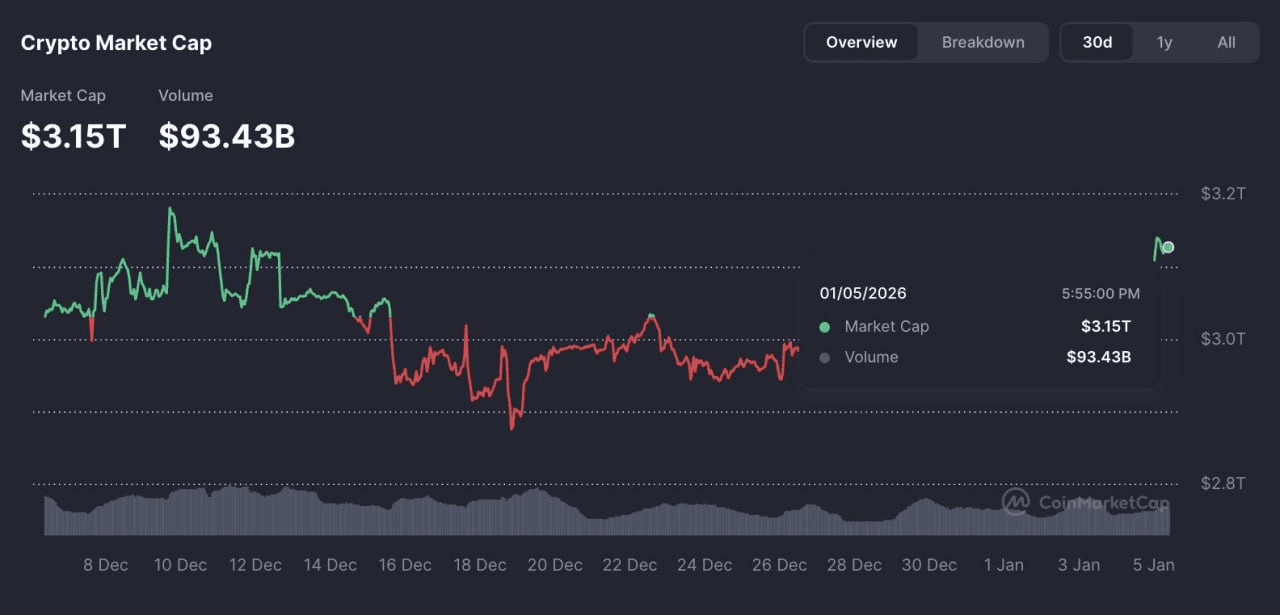Screen dimensions: 1280x615
Task: Click the green Market Cap dot in tooltip
Action: [824, 327]
